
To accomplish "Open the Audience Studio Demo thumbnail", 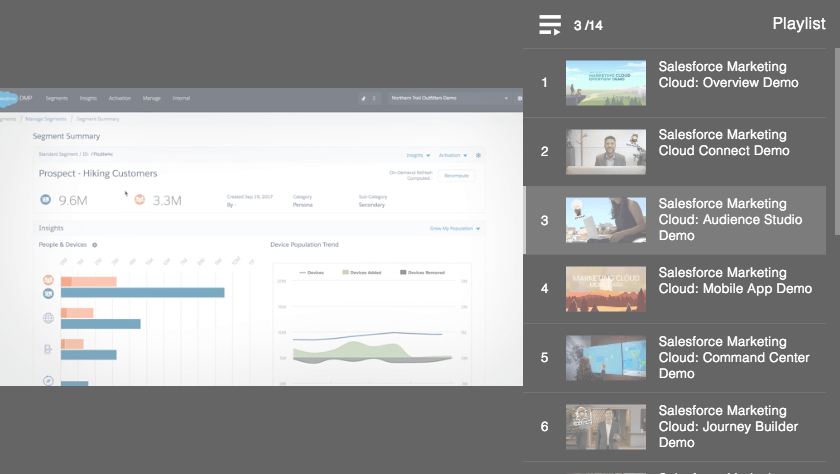I will tap(606, 220).
